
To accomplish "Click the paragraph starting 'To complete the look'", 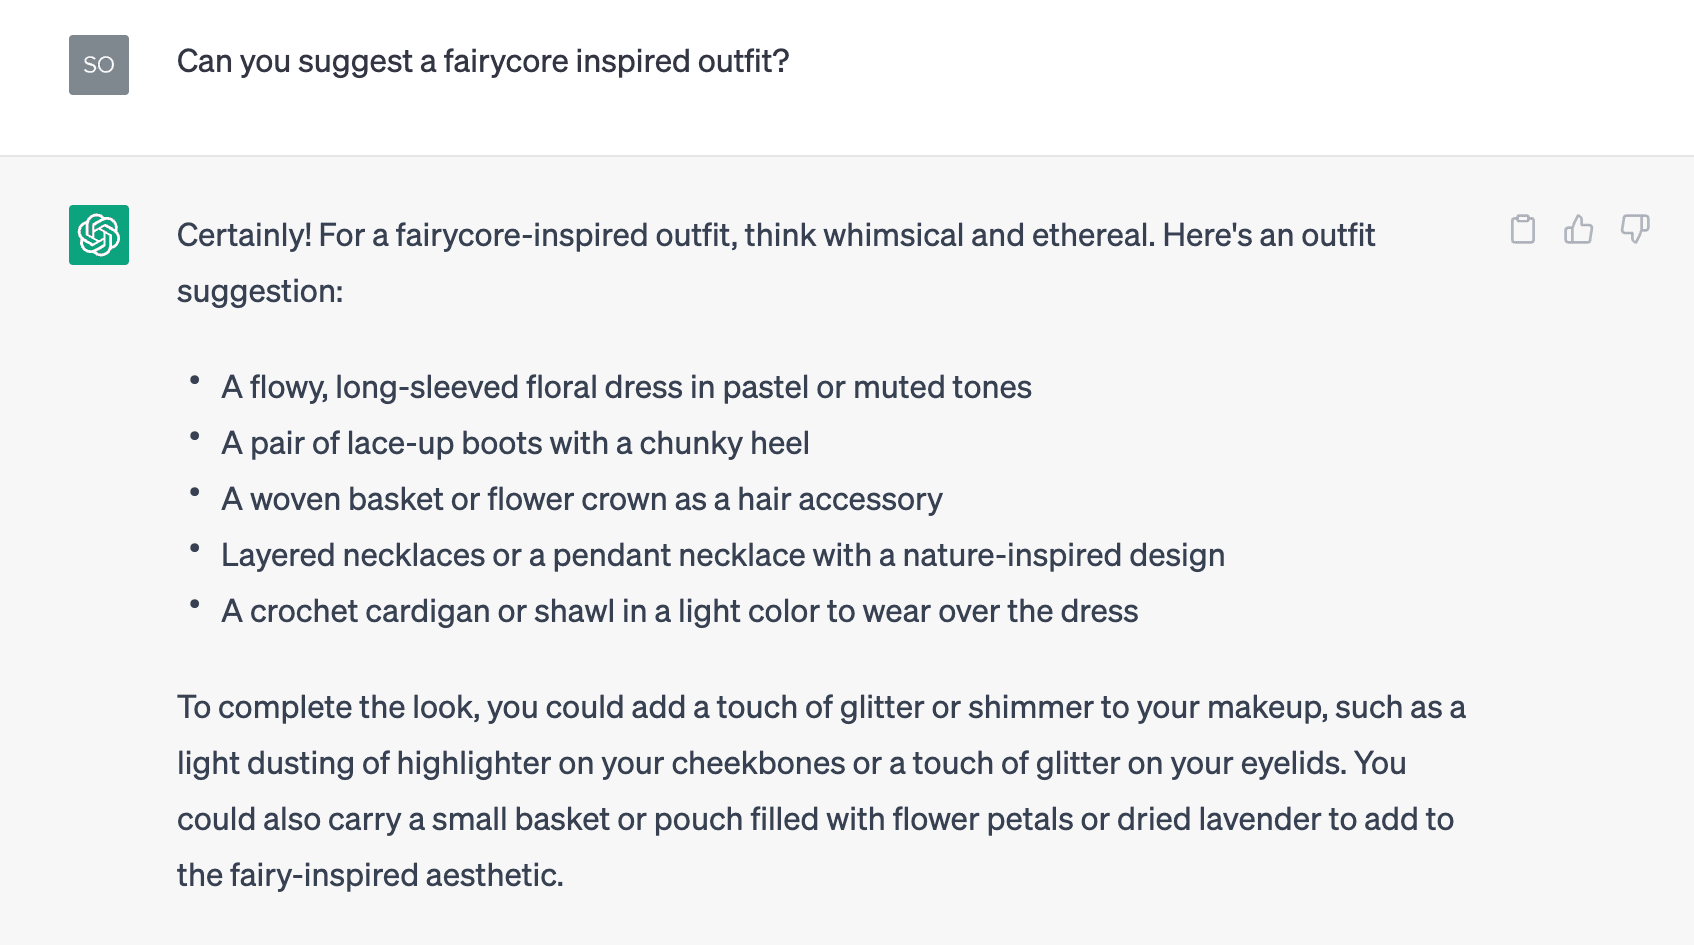I will (x=821, y=791).
